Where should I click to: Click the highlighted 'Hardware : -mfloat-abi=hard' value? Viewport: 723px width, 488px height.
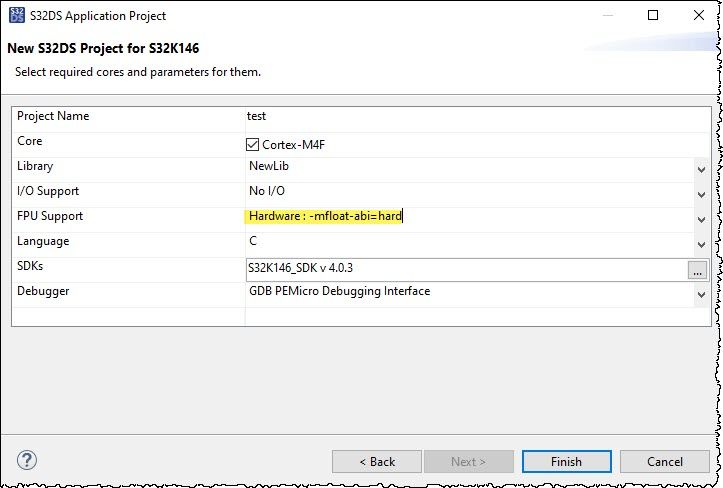pyautogui.click(x=325, y=216)
